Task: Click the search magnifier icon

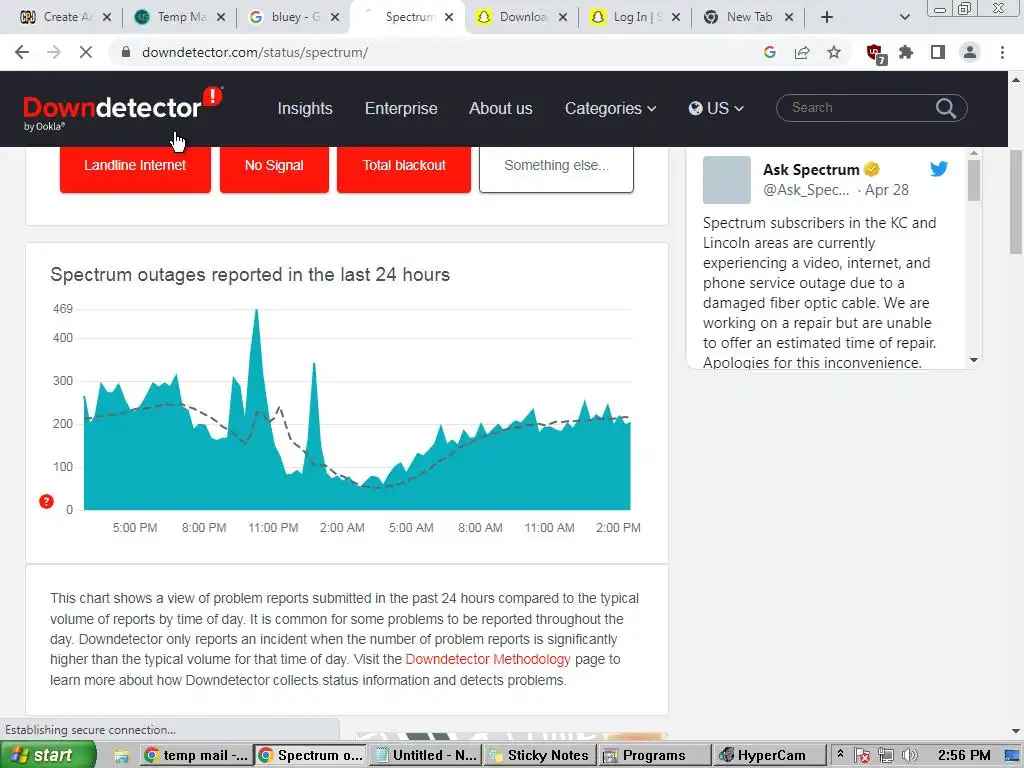Action: (946, 108)
